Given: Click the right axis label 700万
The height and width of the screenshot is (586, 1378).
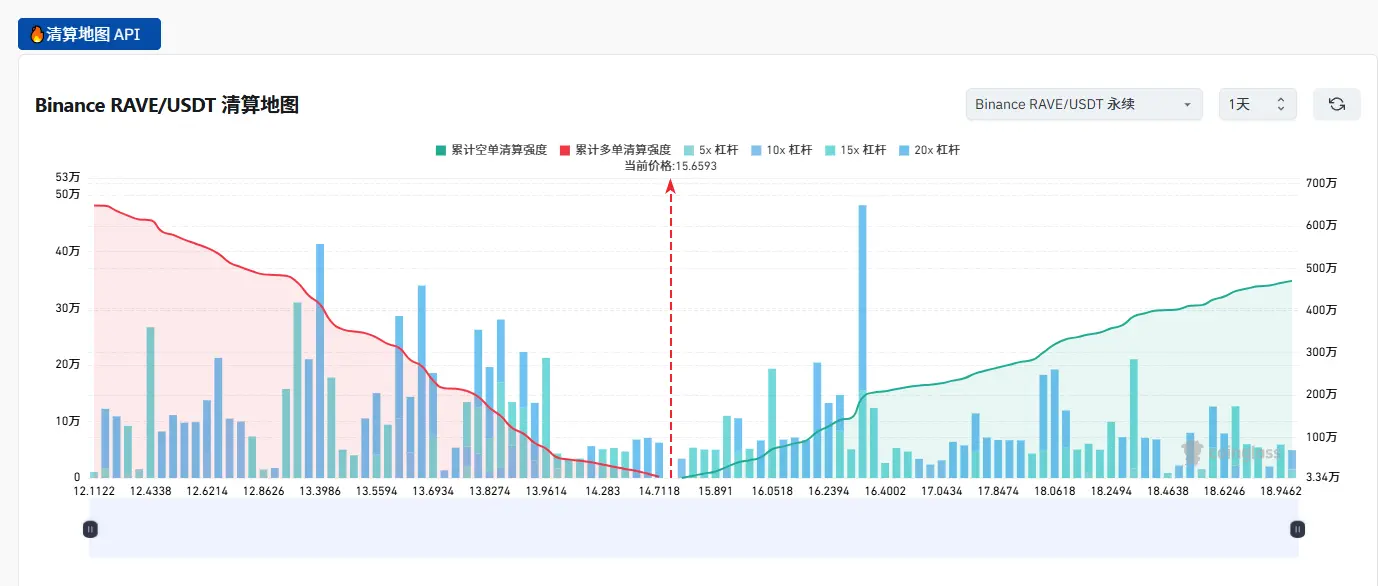Looking at the screenshot, I should coord(1321,183).
